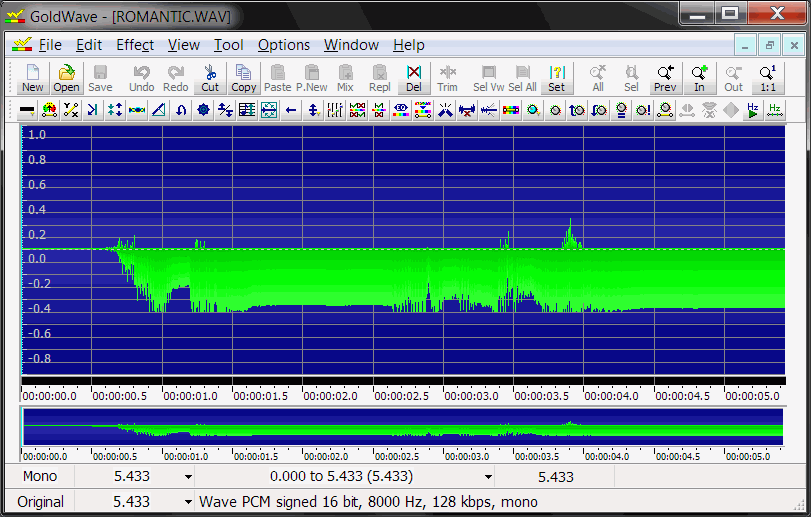Apply the Reverse effect left-arrow icon

(x=291, y=110)
